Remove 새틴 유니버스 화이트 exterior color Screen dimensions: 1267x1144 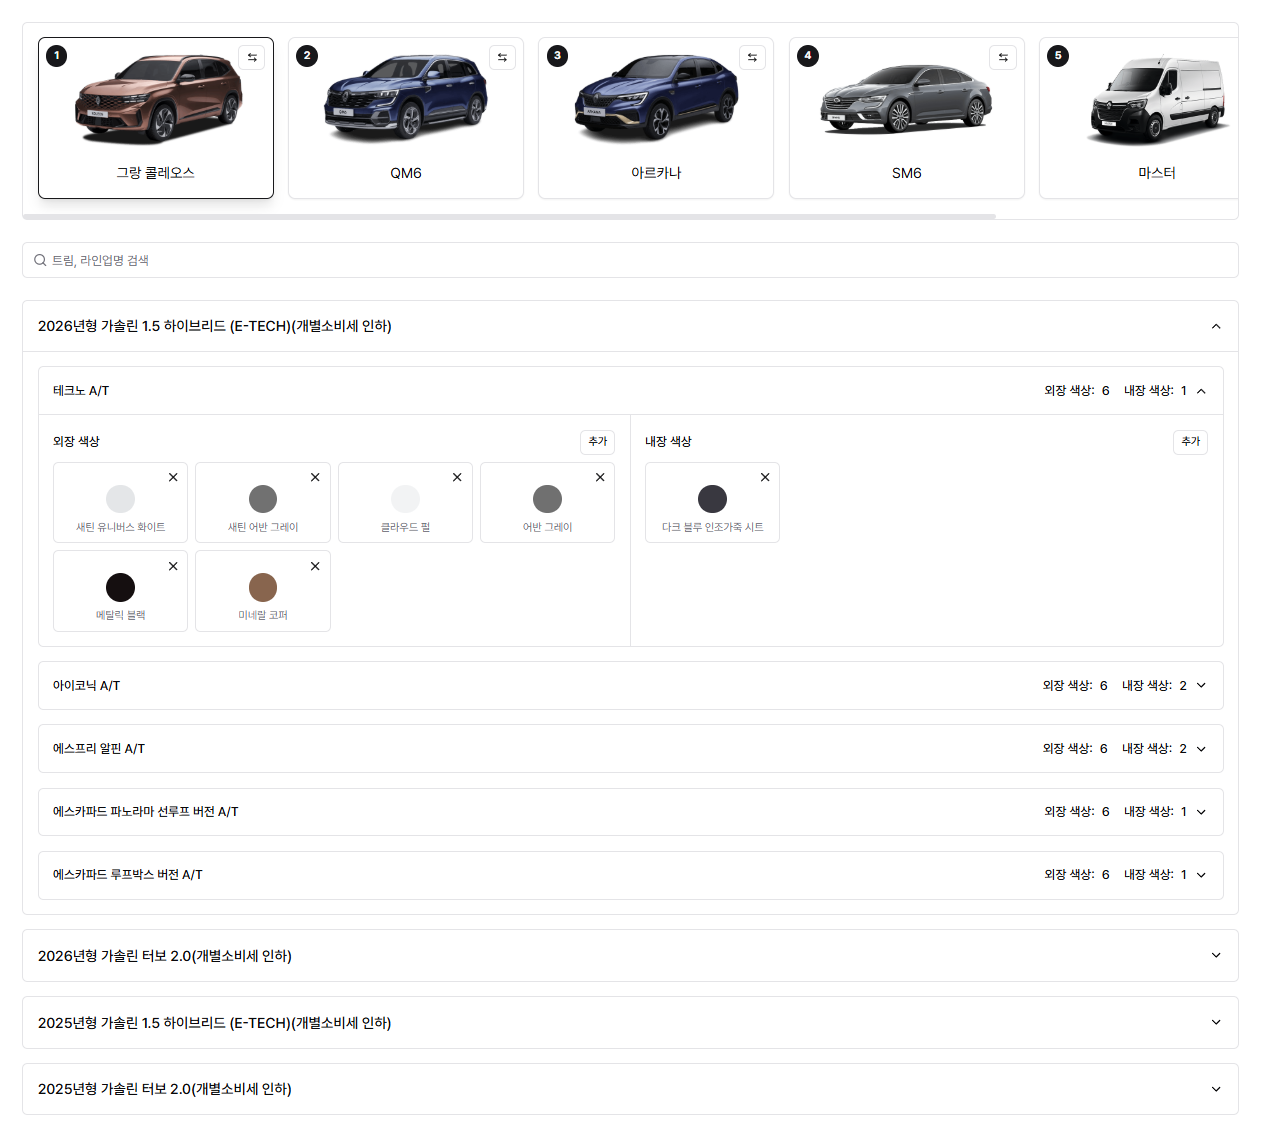pos(173,478)
